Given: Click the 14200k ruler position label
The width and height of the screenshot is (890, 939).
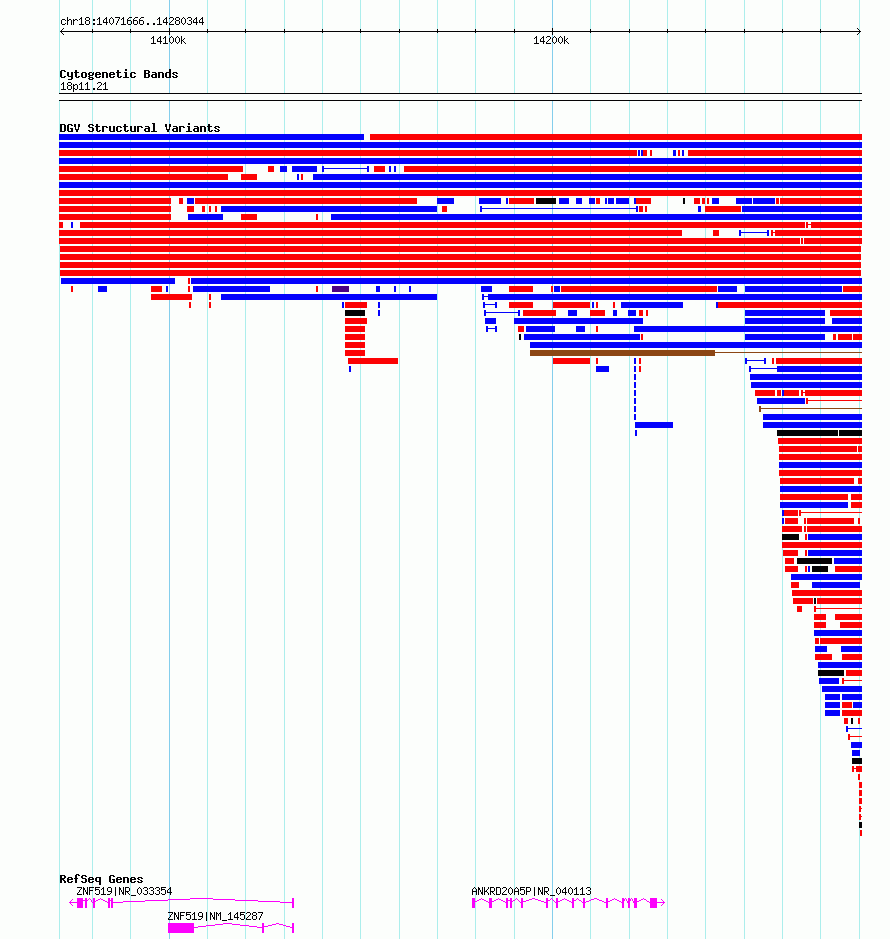Looking at the screenshot, I should tap(551, 40).
